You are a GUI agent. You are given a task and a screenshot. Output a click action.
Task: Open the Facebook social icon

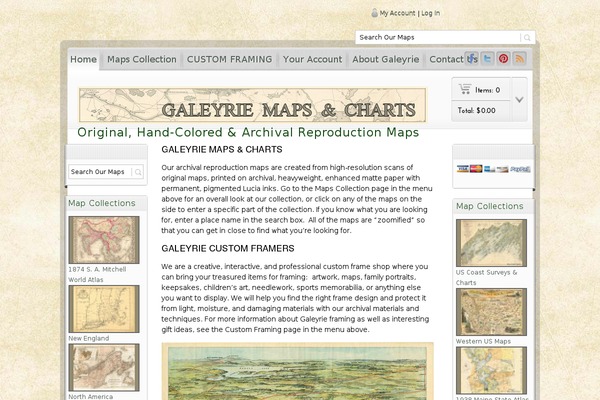pos(471,59)
